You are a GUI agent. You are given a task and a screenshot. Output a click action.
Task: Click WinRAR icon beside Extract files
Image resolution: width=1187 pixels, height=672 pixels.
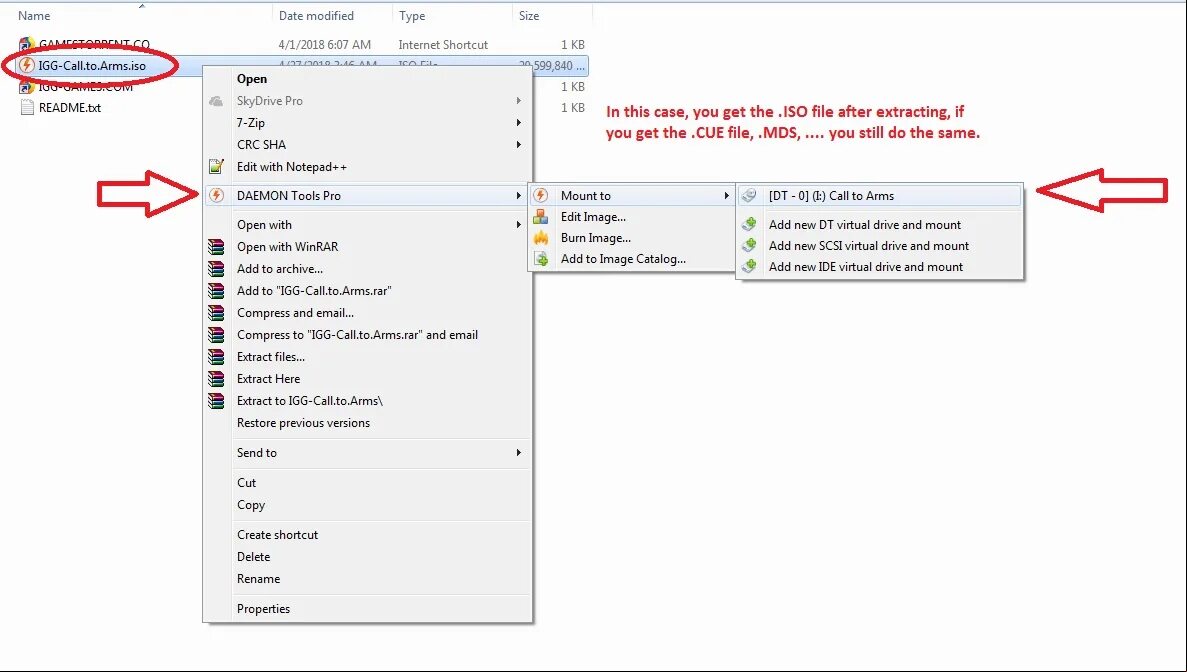point(216,356)
